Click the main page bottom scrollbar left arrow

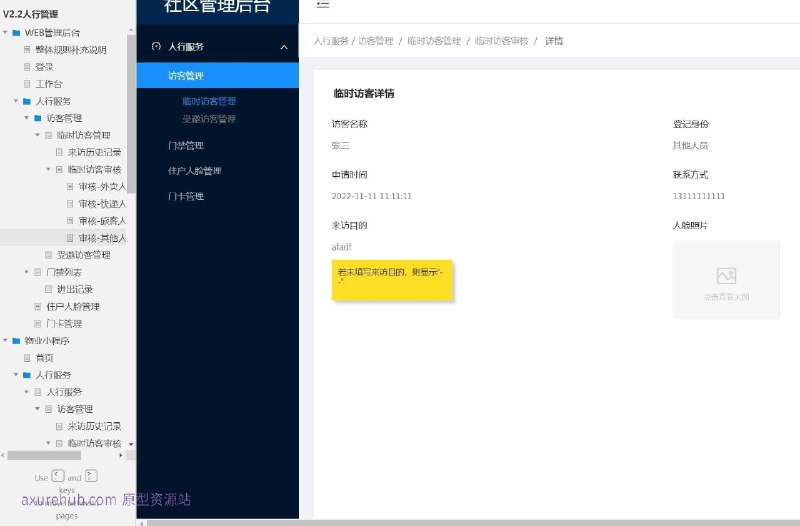click(x=142, y=523)
